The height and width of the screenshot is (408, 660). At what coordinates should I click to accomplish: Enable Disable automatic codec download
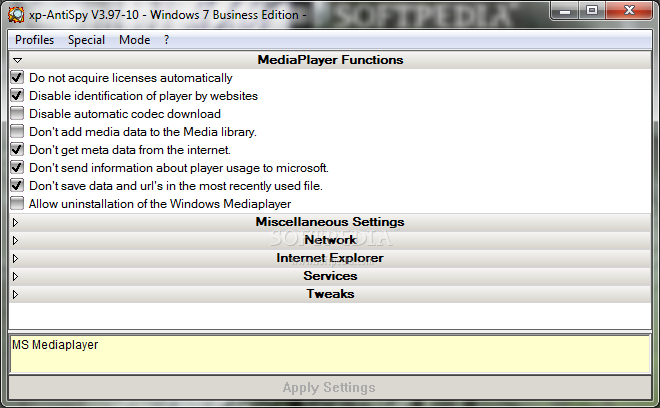coord(17,113)
